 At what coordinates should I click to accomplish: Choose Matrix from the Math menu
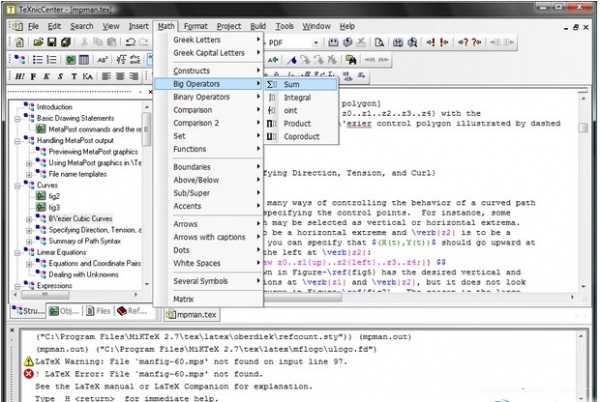[x=184, y=298]
